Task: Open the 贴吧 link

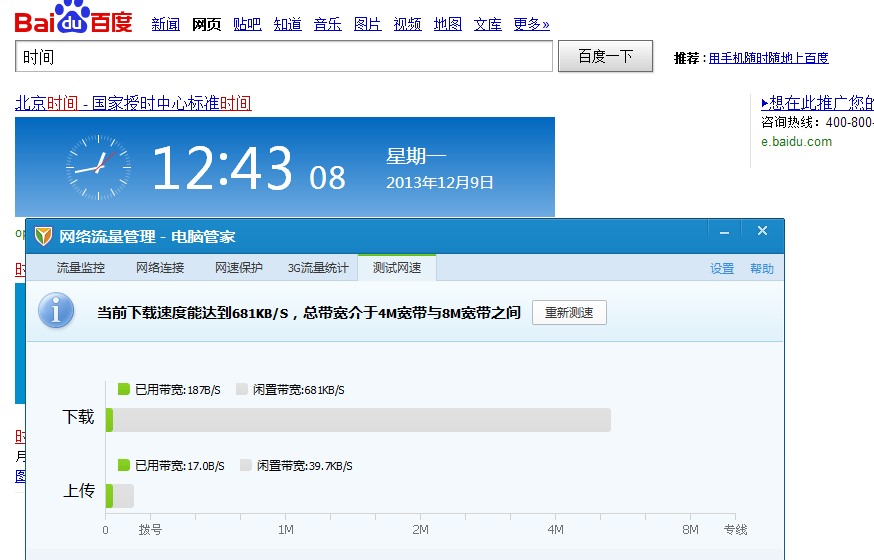Action: click(247, 24)
